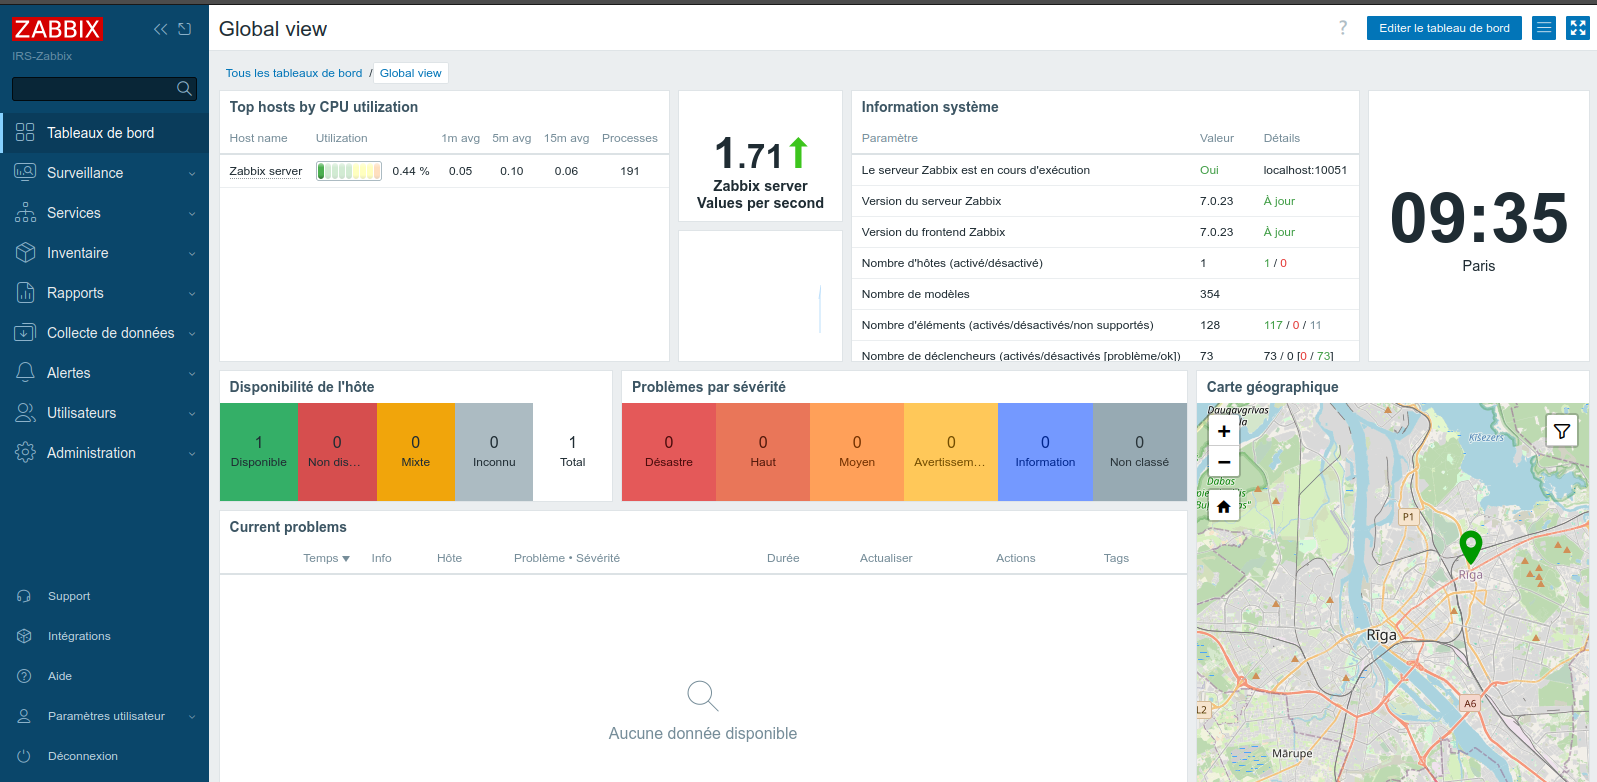Open the Rapports menu item

click(104, 293)
